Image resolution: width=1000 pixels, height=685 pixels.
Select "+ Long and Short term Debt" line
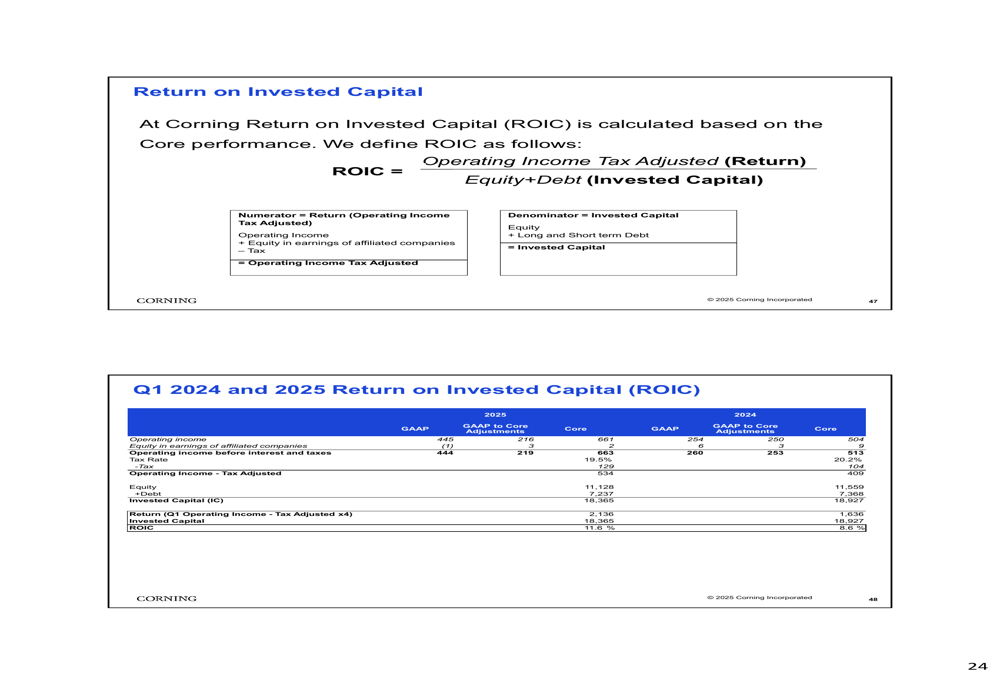578,235
